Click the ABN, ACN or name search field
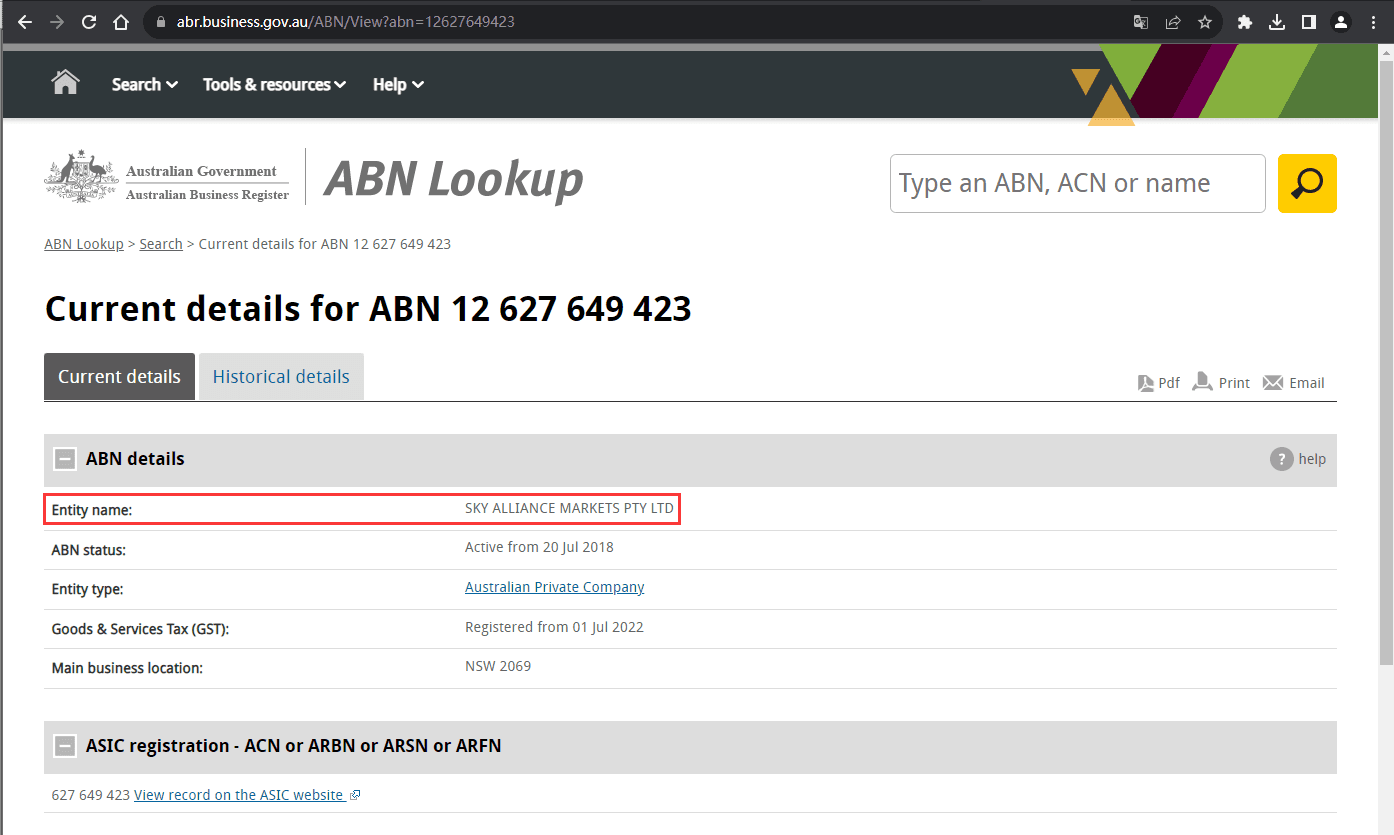This screenshot has width=1394, height=835. 1078,183
